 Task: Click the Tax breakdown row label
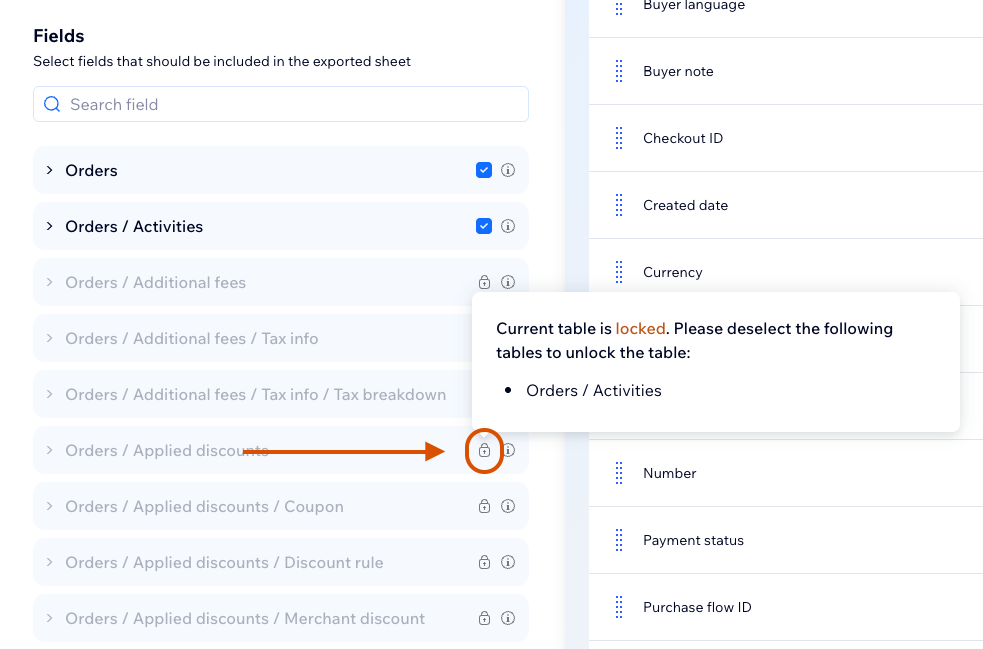(256, 394)
